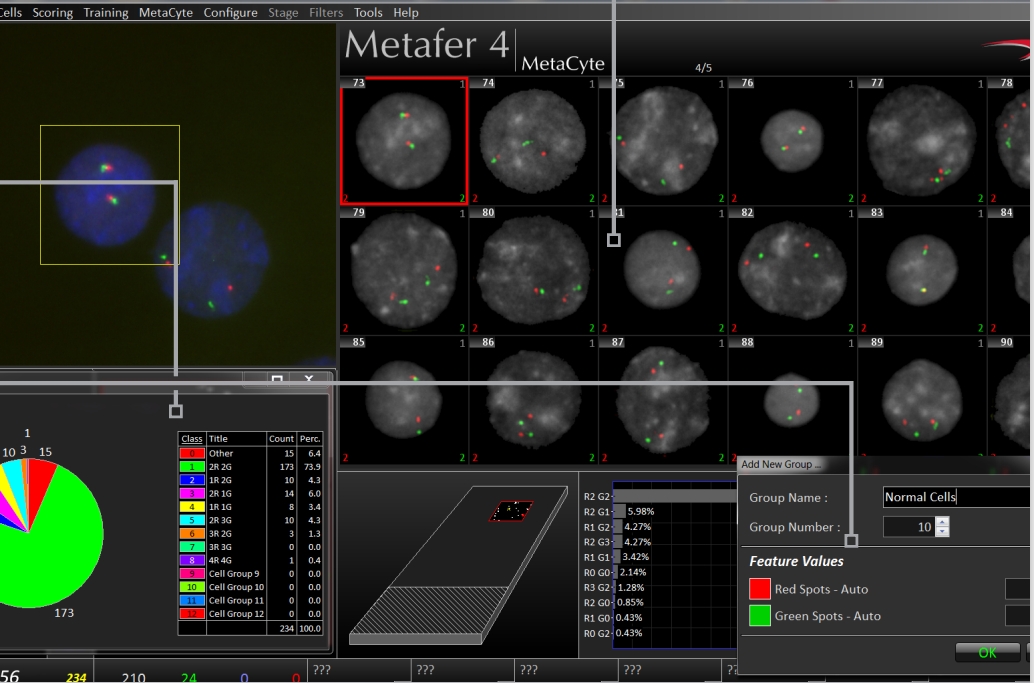Click the Group Name input field
This screenshot has width=1034, height=683.
[x=958, y=497]
